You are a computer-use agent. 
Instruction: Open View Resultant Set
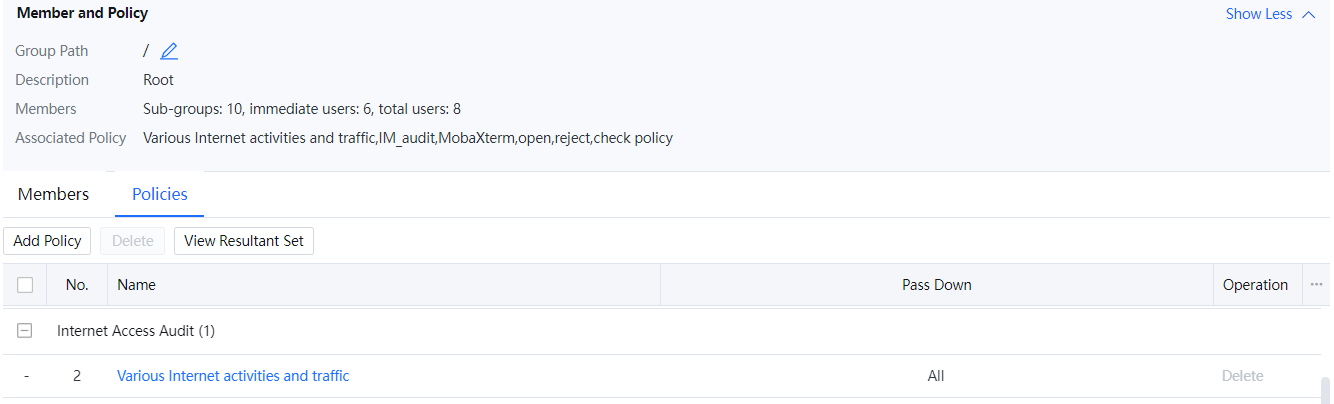tap(244, 241)
